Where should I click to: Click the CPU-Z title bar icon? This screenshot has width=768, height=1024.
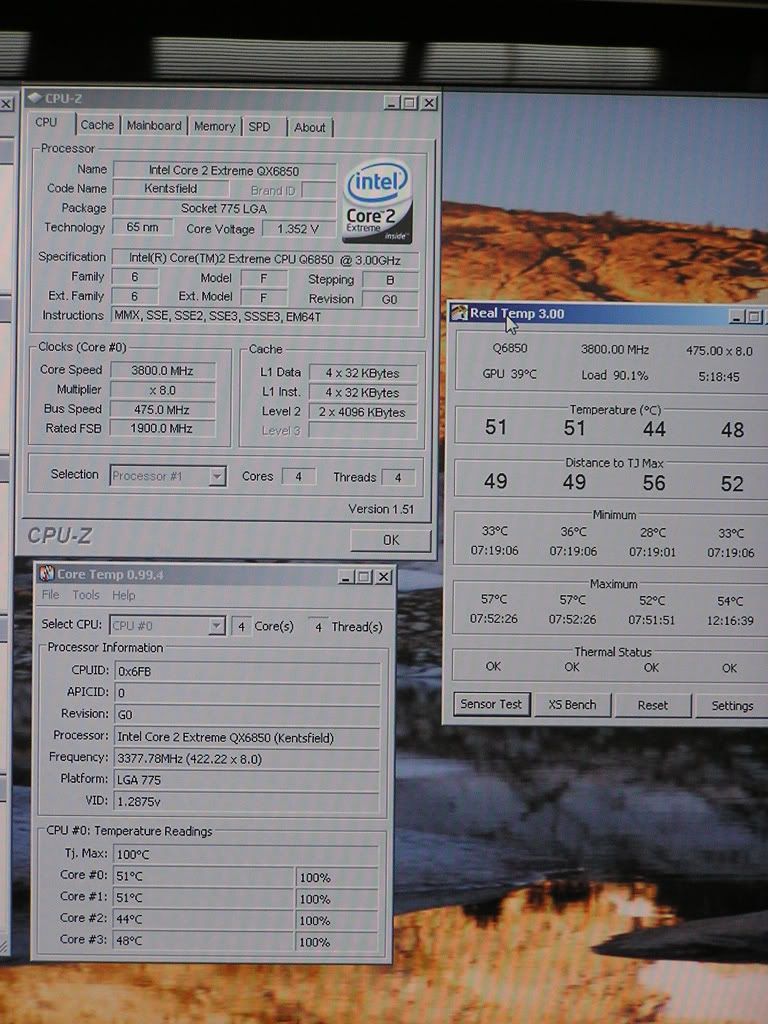[x=35, y=99]
